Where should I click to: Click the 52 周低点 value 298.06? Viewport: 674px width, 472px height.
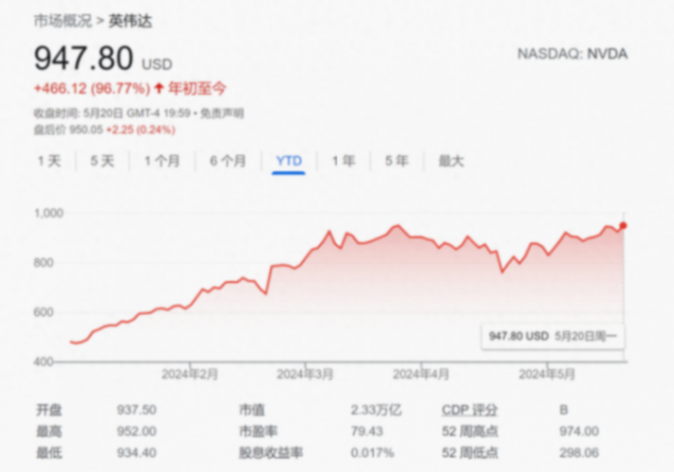point(579,453)
